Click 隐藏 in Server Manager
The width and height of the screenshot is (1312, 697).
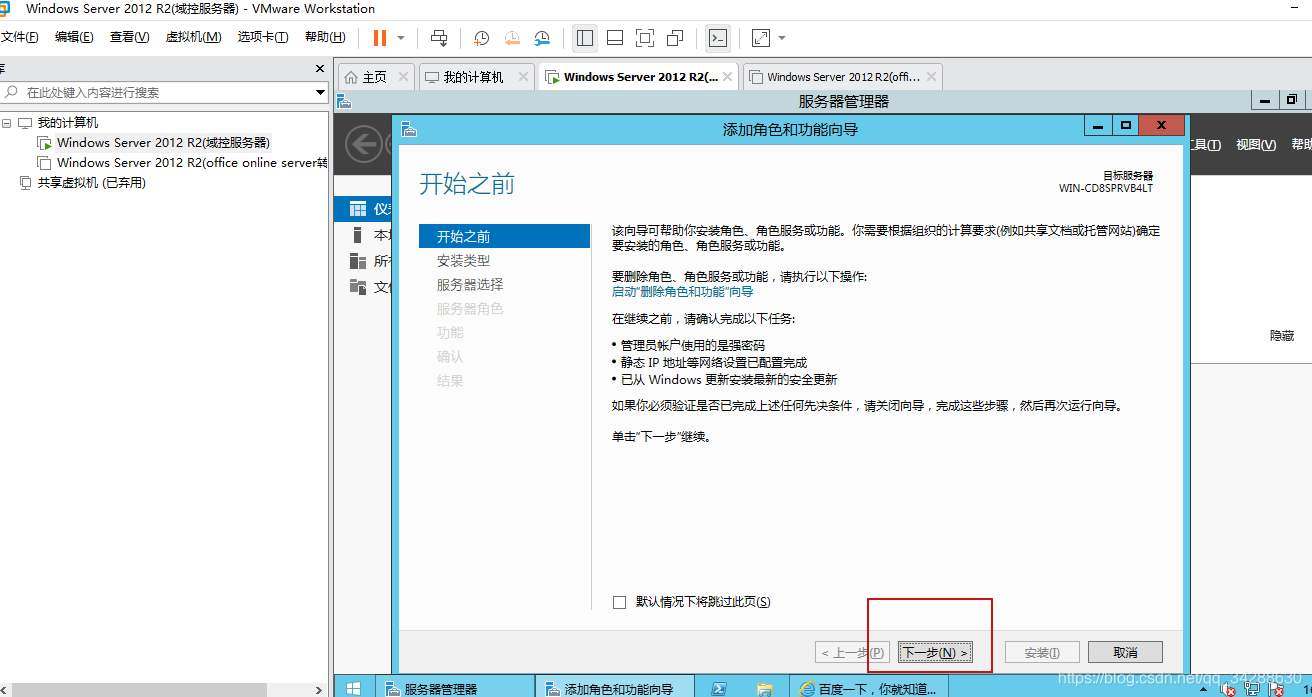tap(1282, 336)
